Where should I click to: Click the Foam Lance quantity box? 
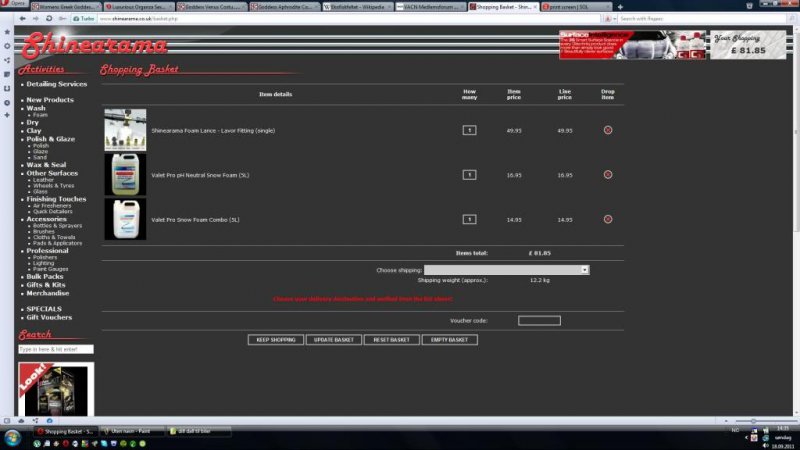tap(469, 130)
